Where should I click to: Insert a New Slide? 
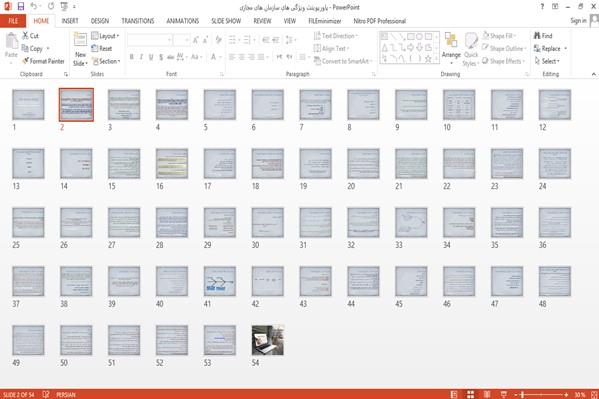[80, 50]
